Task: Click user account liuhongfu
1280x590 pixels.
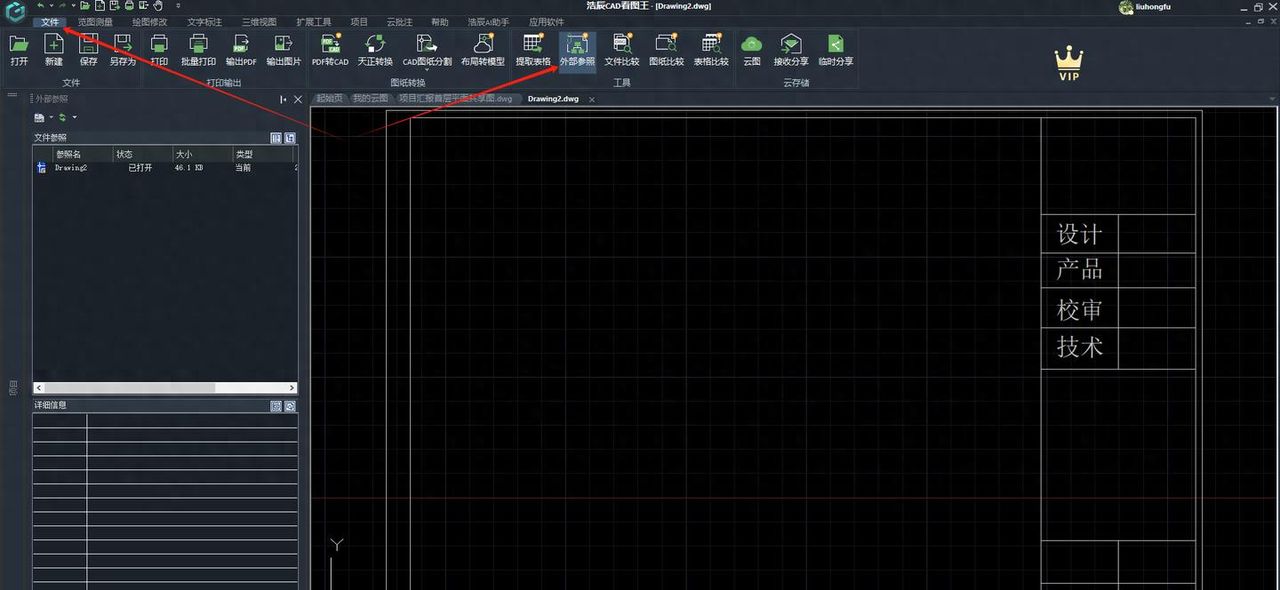Action: point(1146,7)
